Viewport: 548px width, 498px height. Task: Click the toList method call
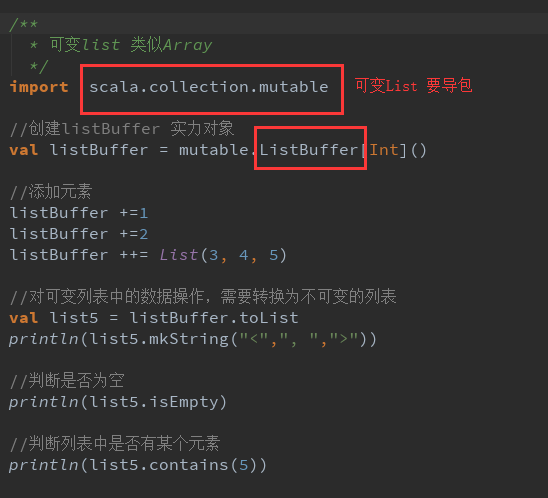click(269, 318)
